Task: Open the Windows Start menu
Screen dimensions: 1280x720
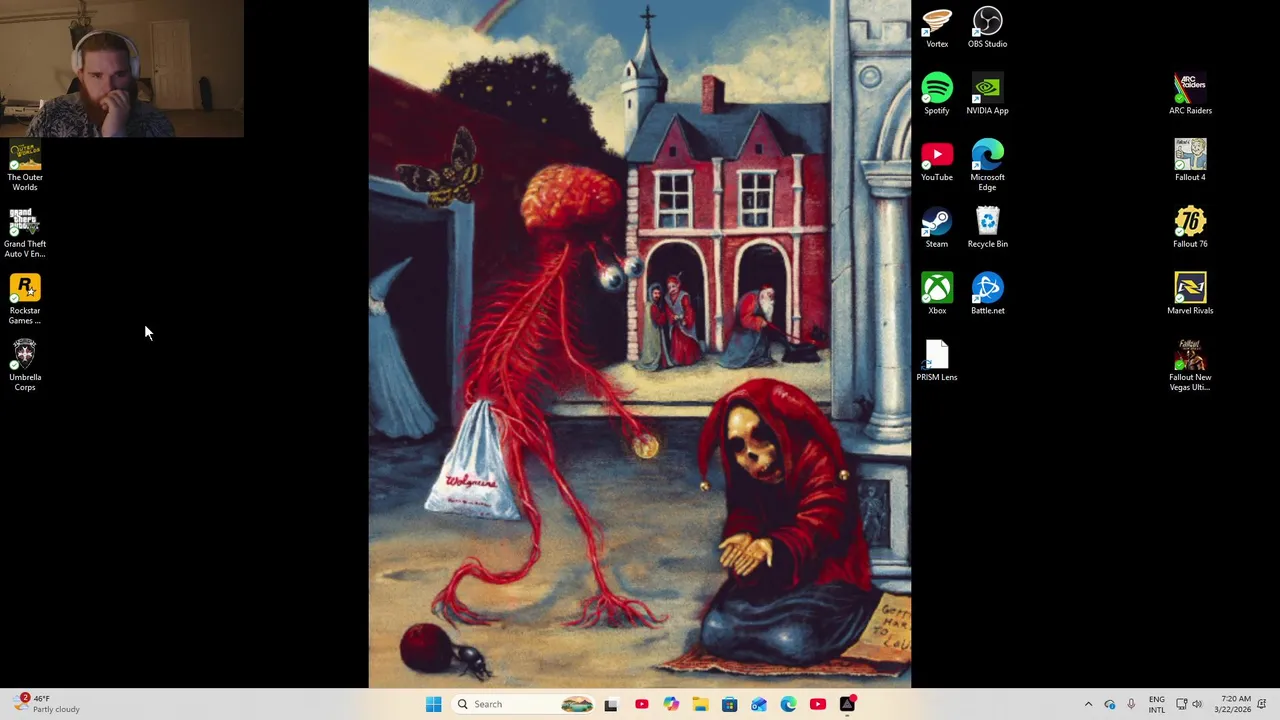Action: coord(433,704)
